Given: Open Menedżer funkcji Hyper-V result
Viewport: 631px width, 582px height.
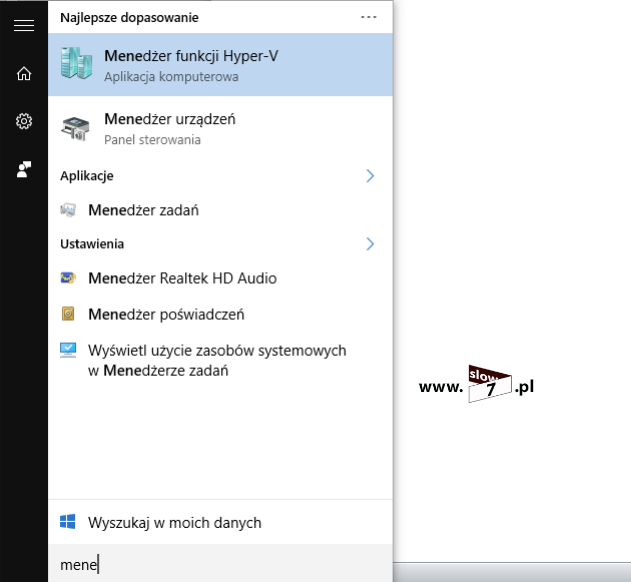Looking at the screenshot, I should coord(221,64).
